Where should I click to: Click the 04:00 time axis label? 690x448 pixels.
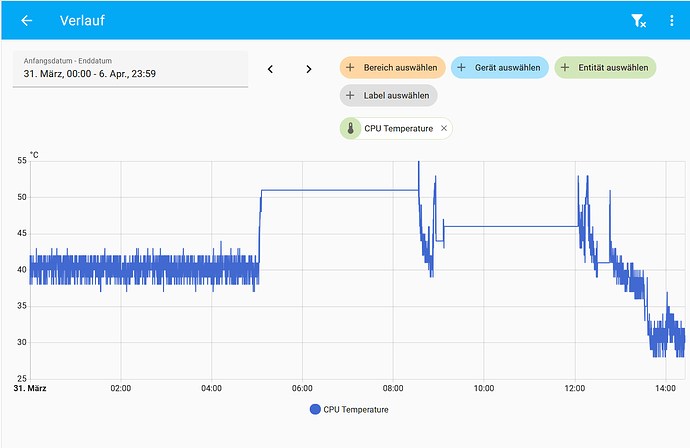[x=211, y=388]
